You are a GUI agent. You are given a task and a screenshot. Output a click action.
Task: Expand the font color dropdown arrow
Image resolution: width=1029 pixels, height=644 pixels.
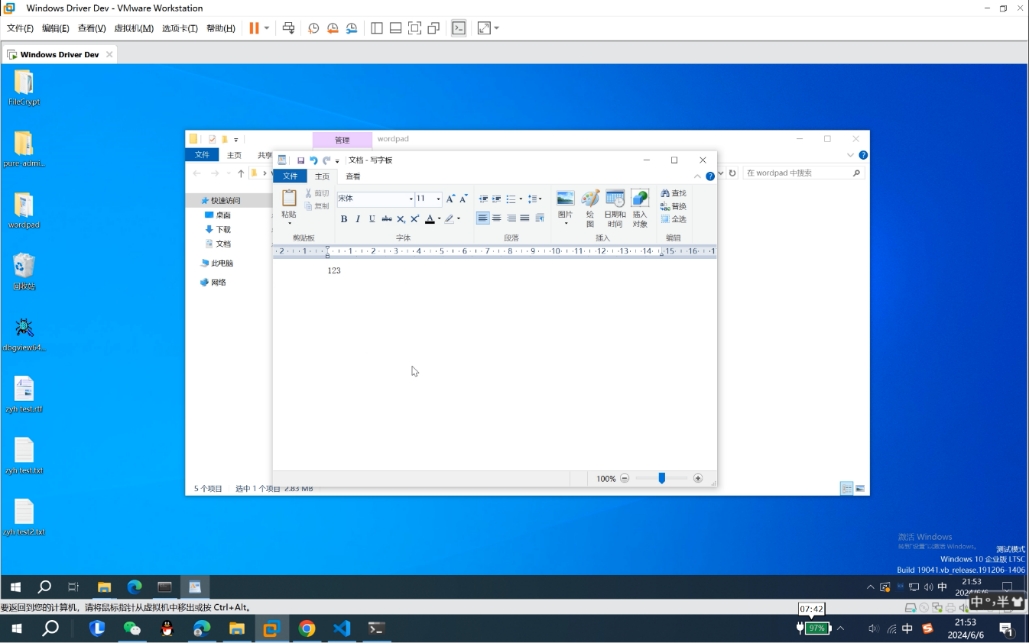pyautogui.click(x=438, y=219)
